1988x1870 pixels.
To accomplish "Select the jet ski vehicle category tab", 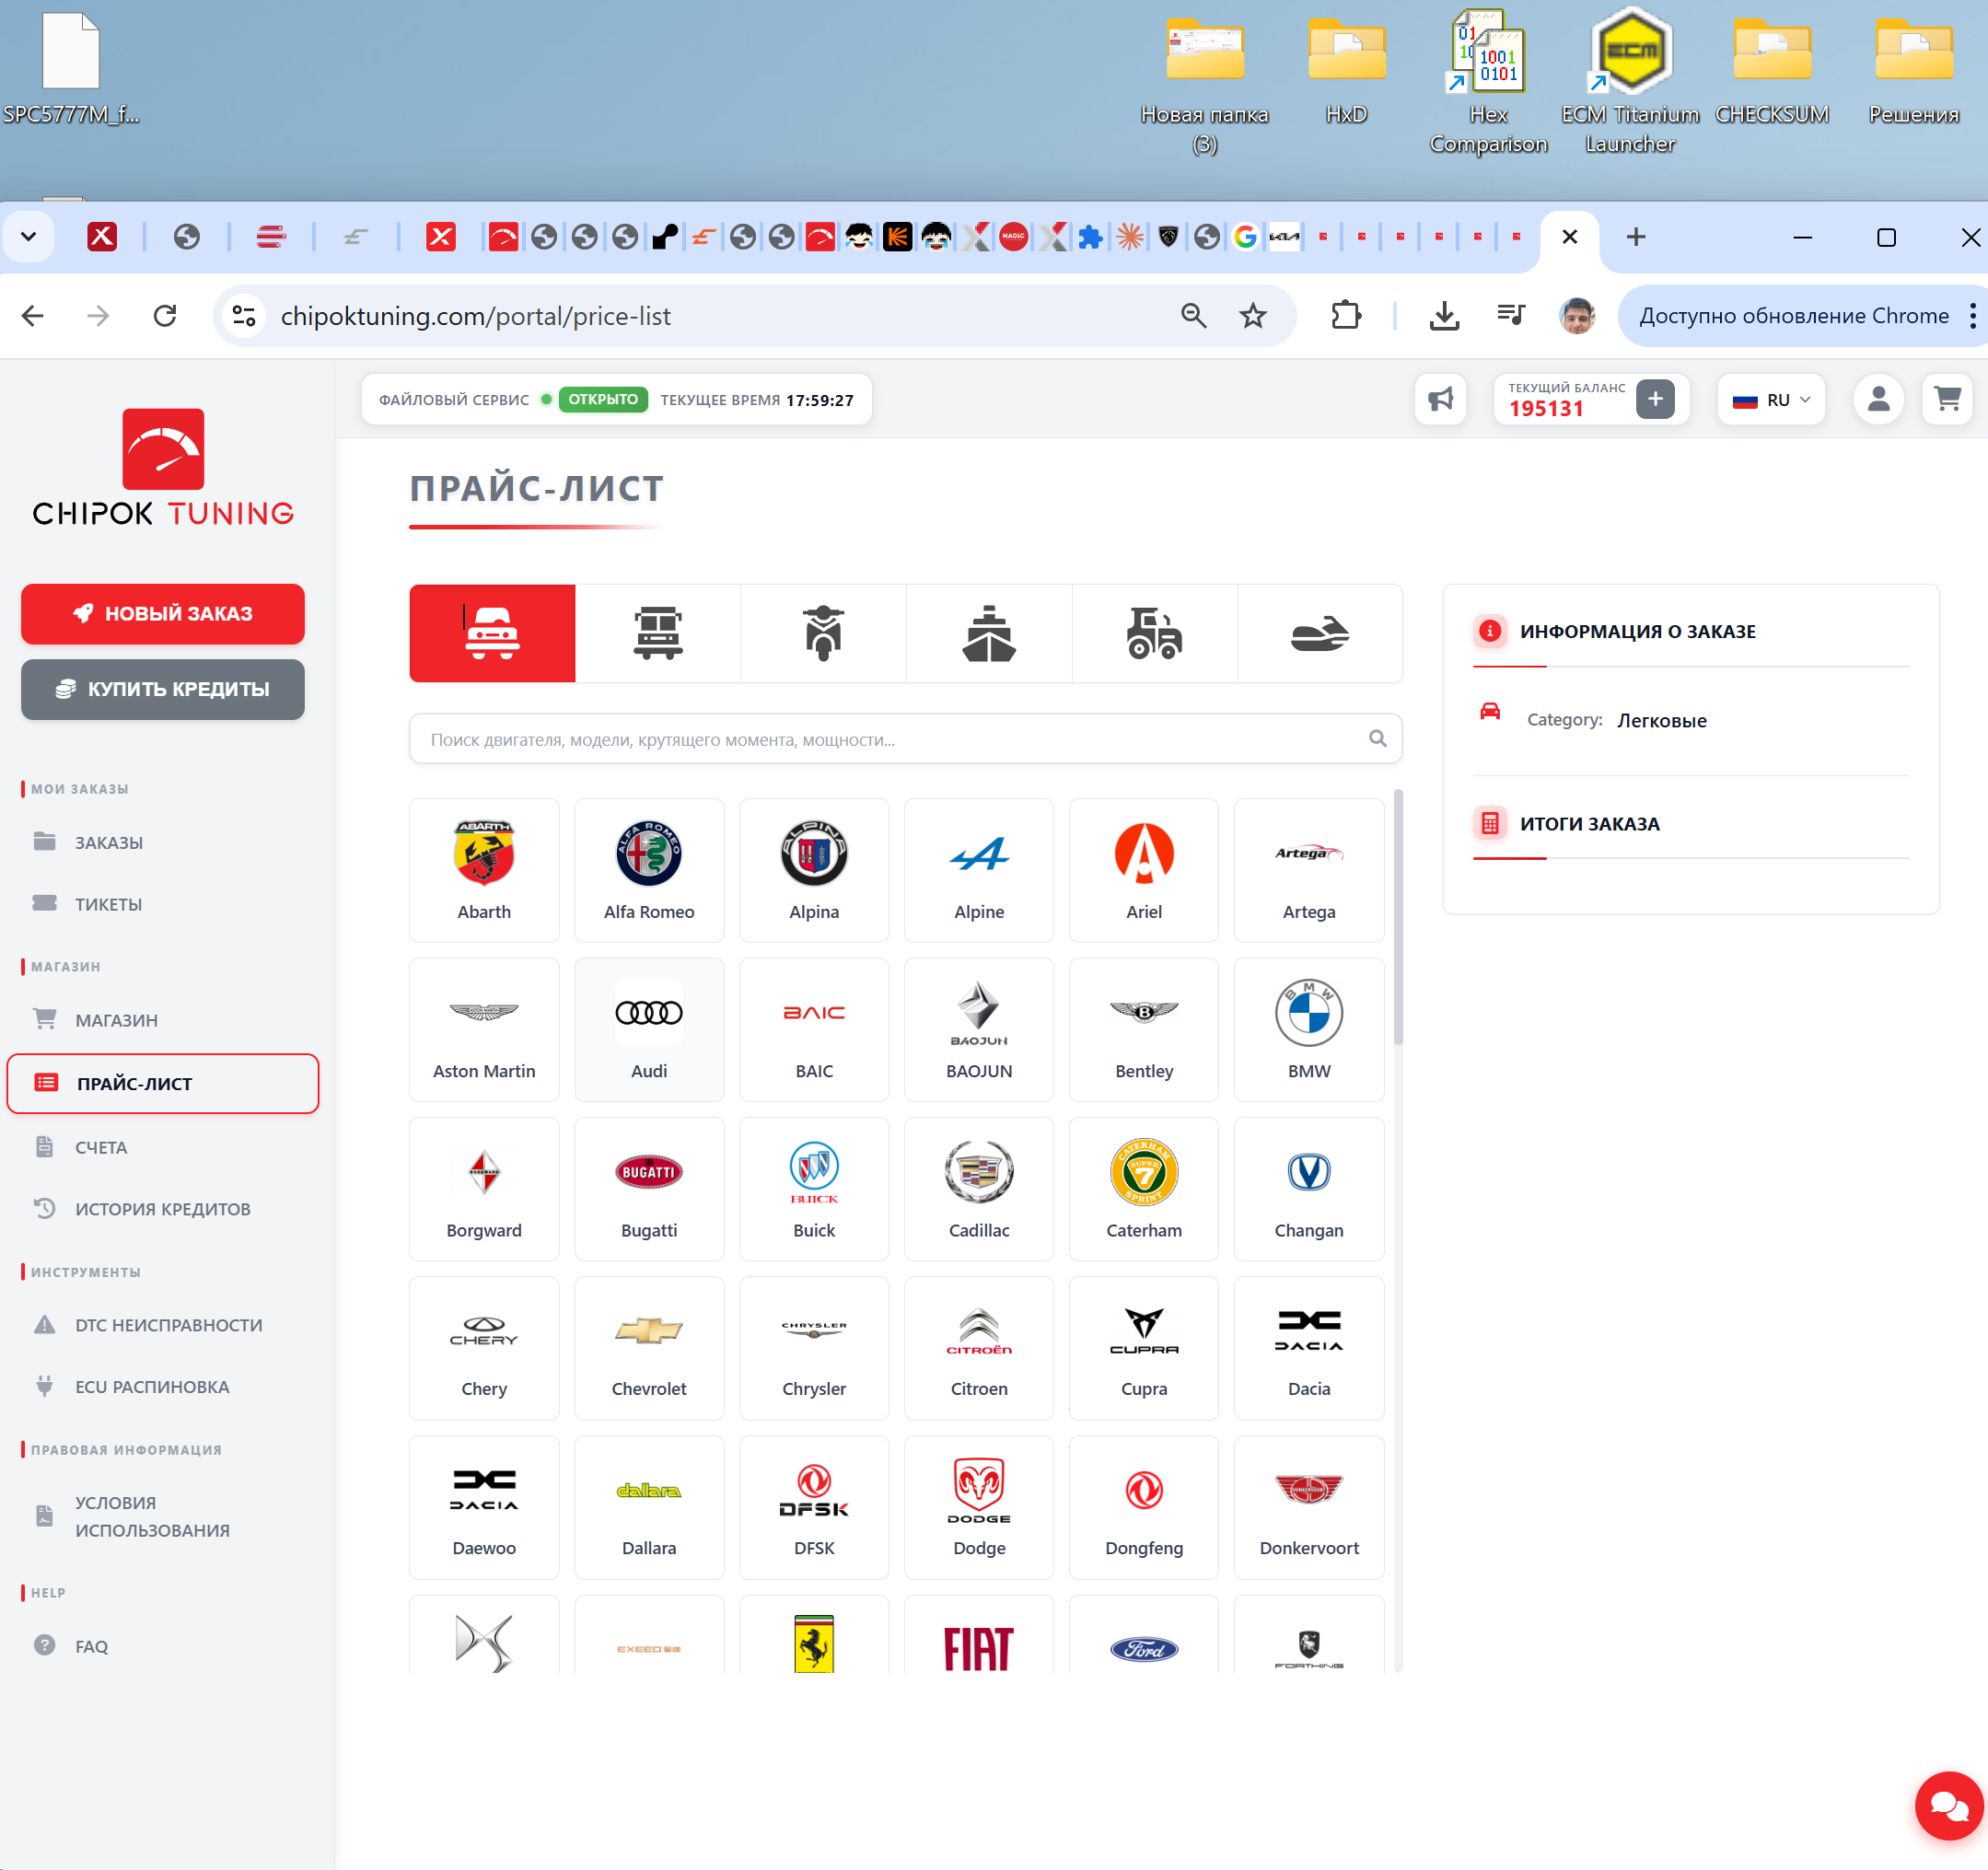I will pos(1320,633).
